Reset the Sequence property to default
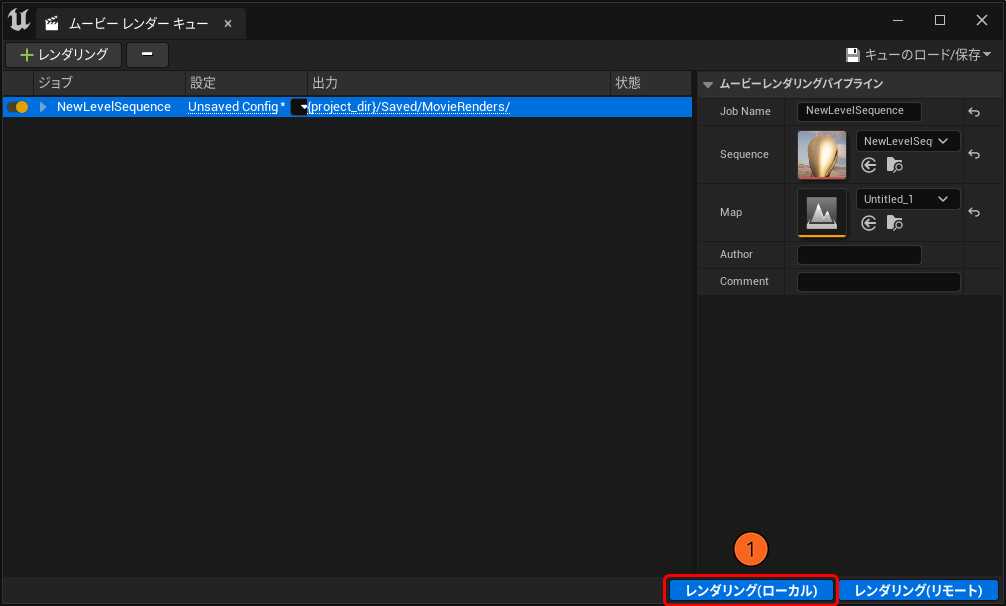The height and width of the screenshot is (606, 1006). tap(975, 155)
